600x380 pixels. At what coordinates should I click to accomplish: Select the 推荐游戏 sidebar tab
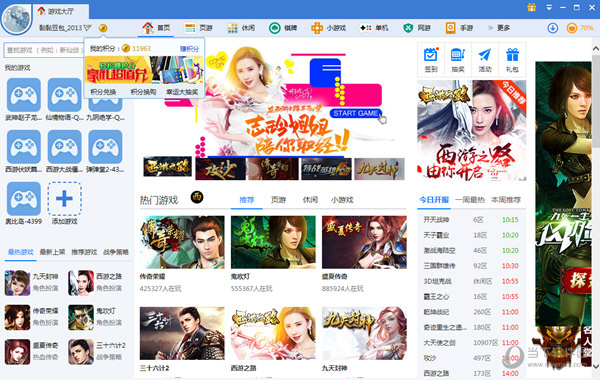click(84, 252)
